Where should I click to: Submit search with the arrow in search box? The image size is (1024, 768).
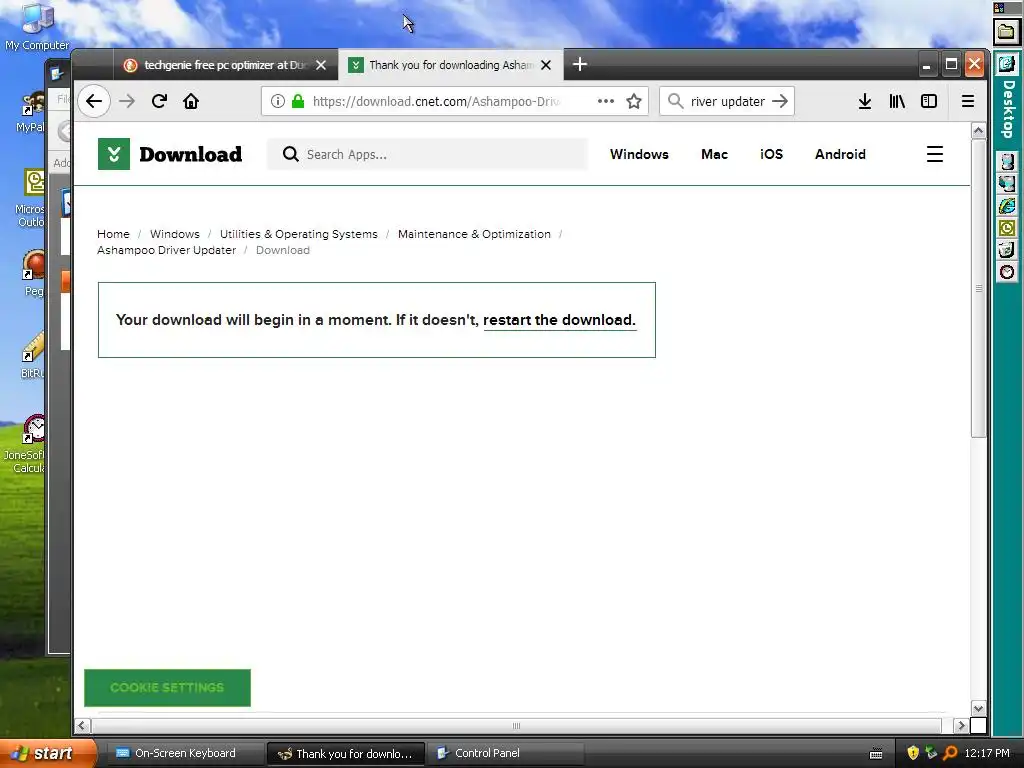coord(780,101)
